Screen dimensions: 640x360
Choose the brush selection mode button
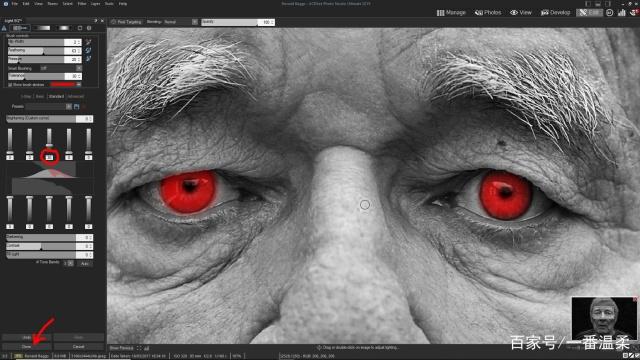pos(20,28)
